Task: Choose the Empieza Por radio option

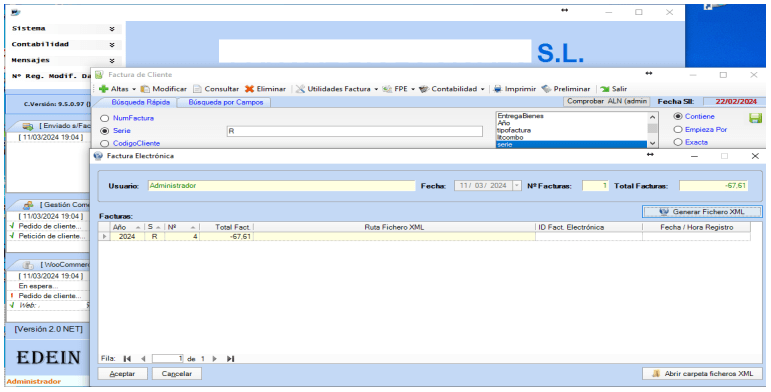Action: (678, 130)
